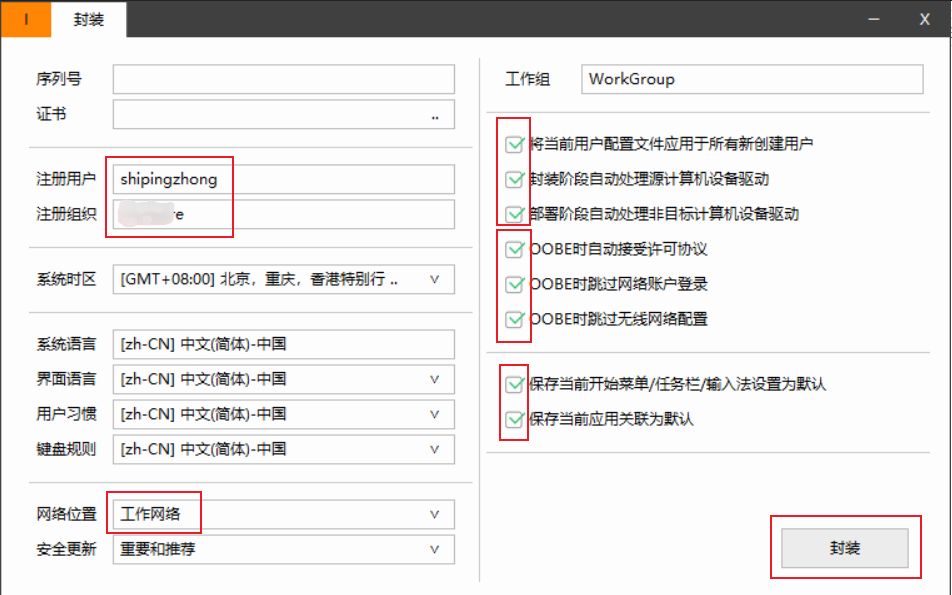The image size is (952, 595).
Task: Disable OOBE时自动接受许可协议 option
Action: 515,249
